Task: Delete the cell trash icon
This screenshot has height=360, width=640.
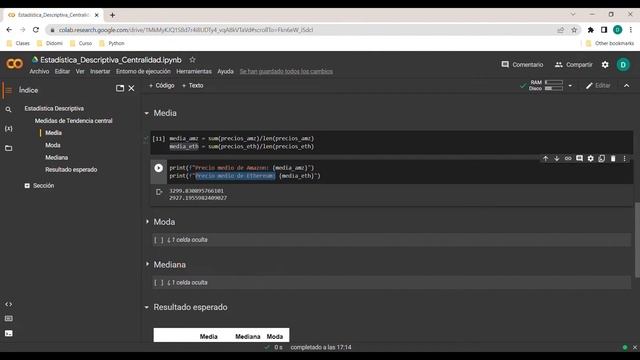Action: [613, 158]
